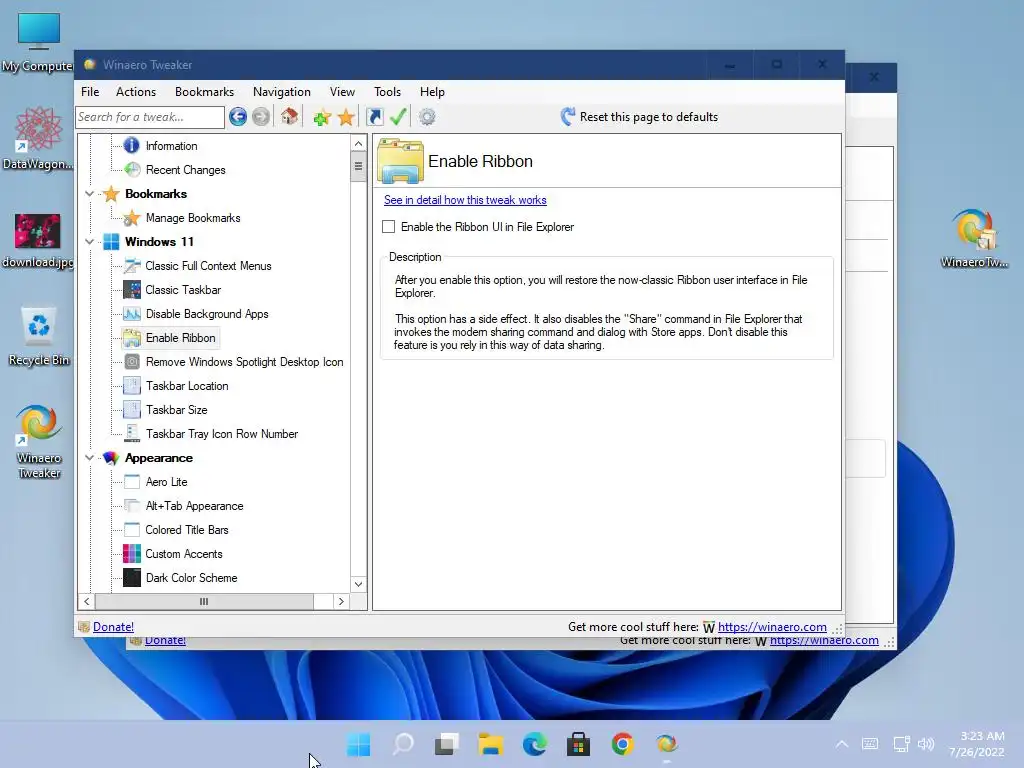Select the Appearance category label
This screenshot has width=1024, height=768.
tap(159, 458)
